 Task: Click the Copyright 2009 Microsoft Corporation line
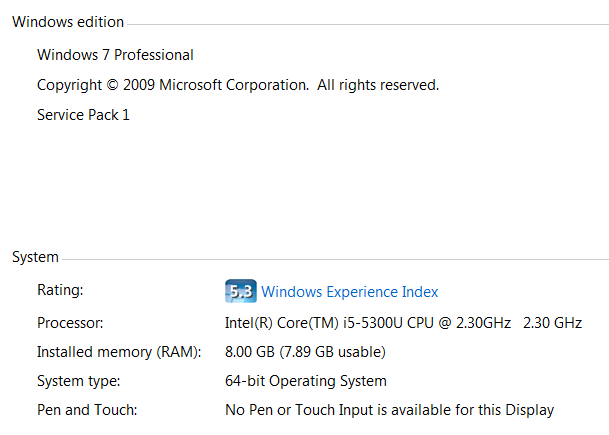[238, 85]
